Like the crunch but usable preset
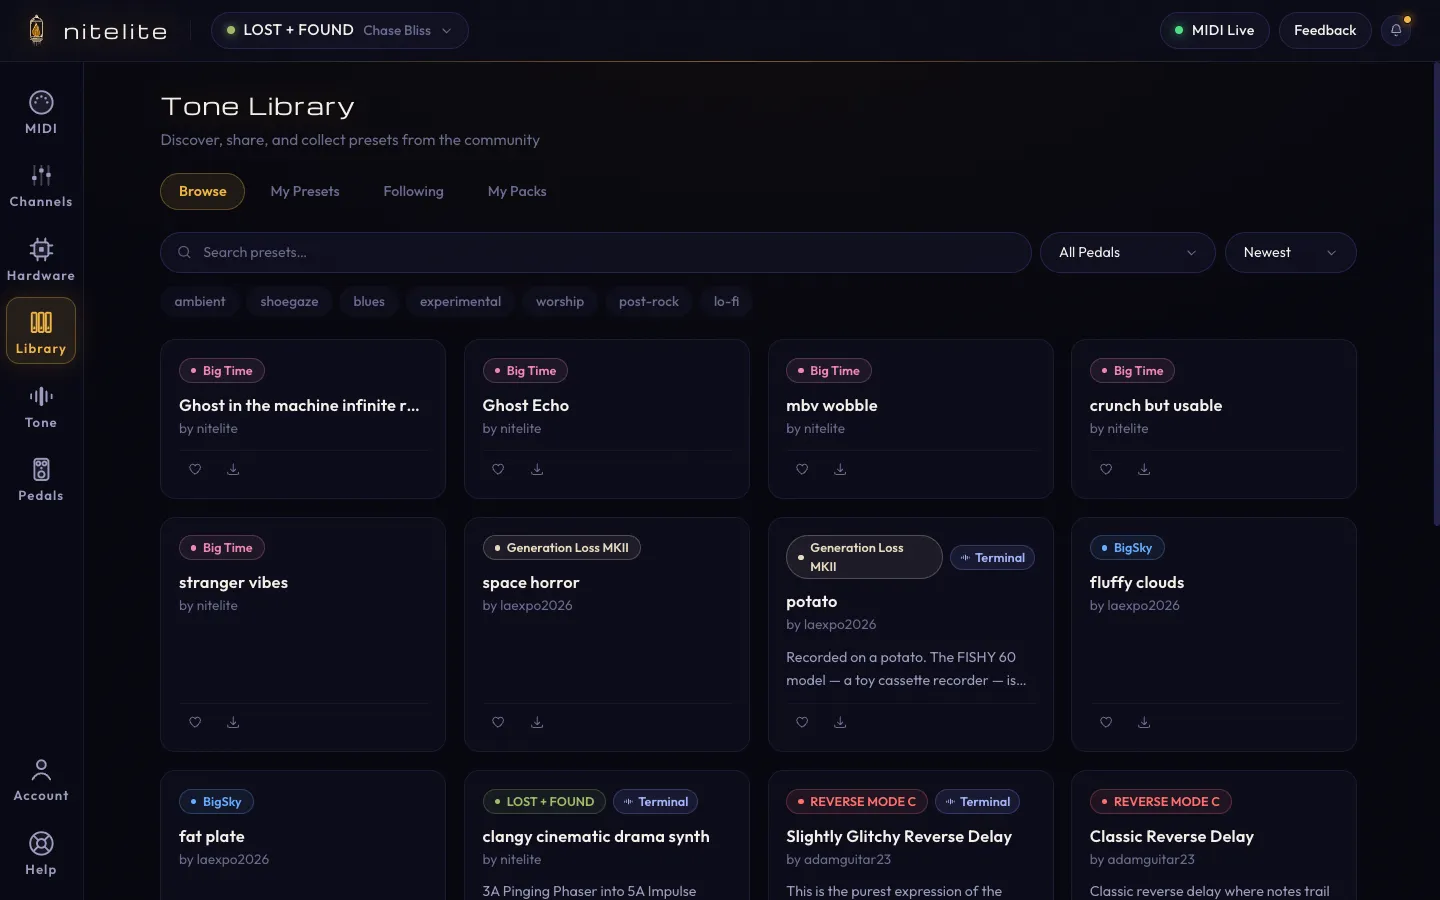 tap(1106, 469)
